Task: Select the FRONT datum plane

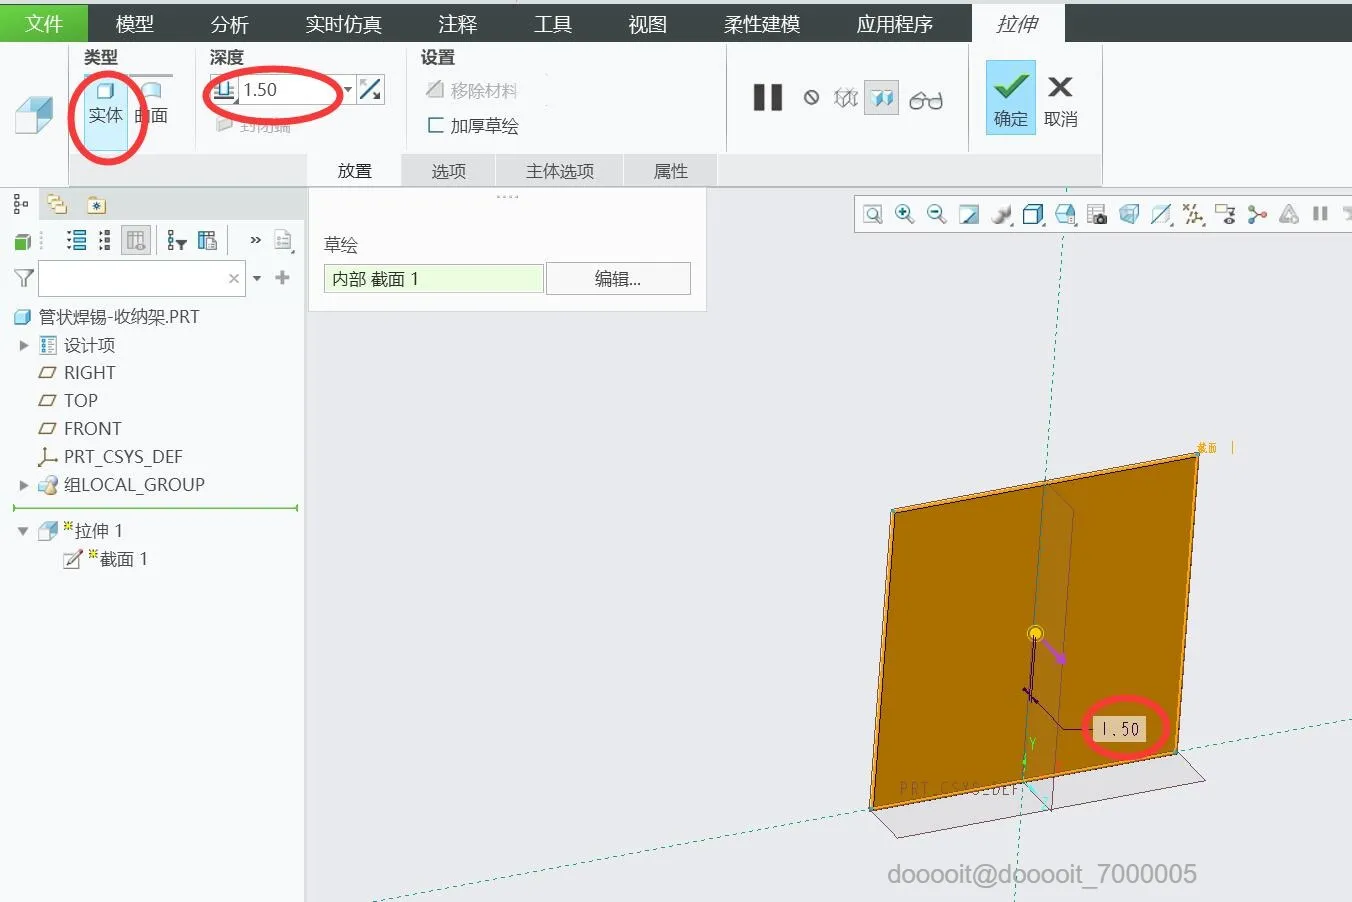Action: [x=80, y=429]
